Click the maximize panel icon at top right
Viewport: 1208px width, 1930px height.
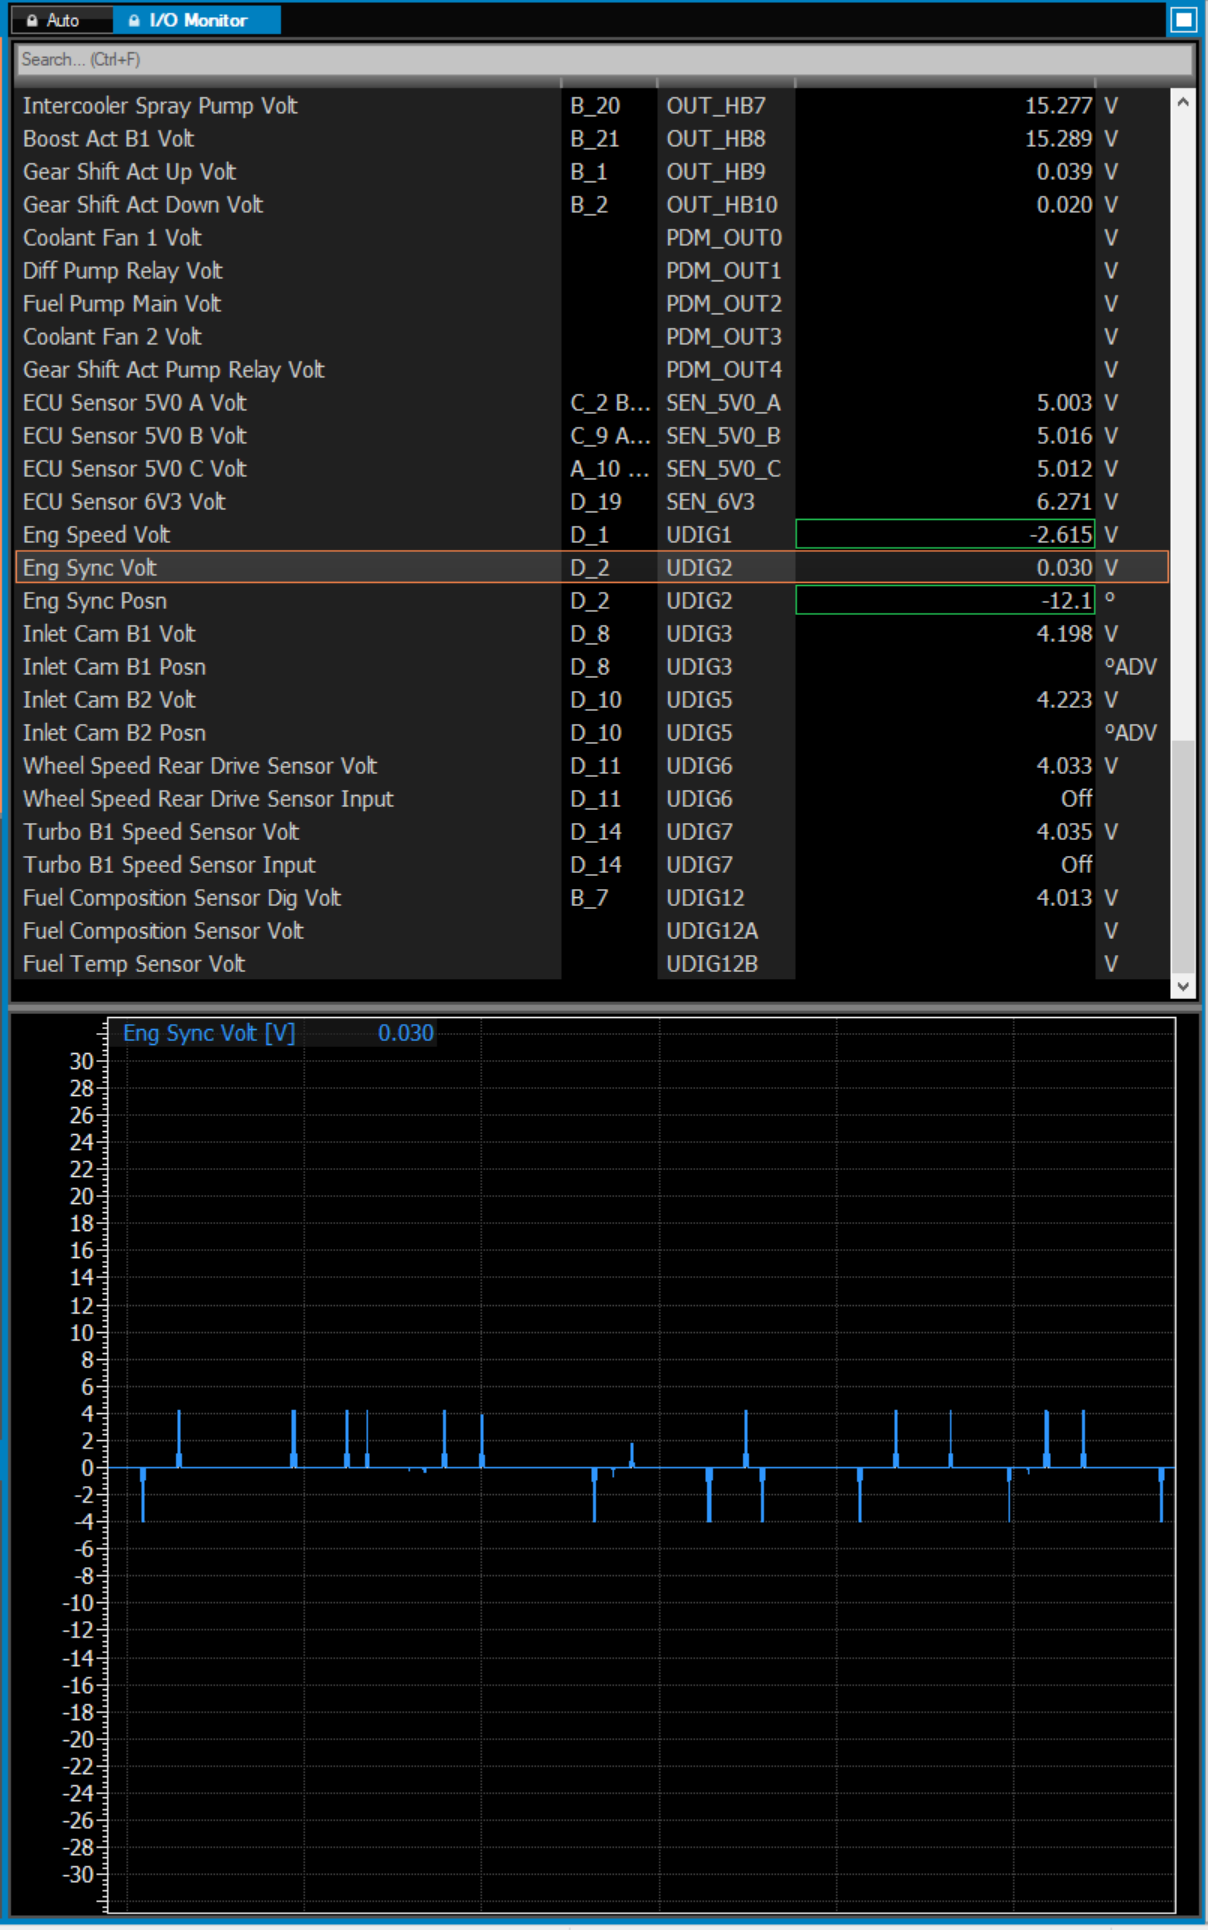click(1183, 20)
